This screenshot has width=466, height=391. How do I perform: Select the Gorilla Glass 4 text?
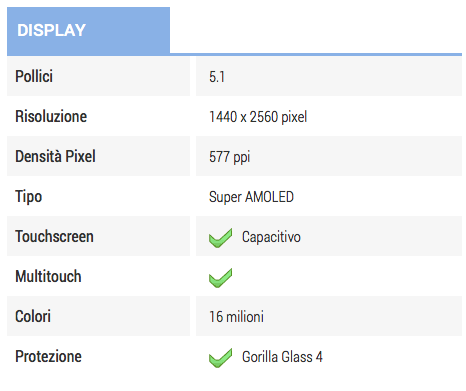point(282,357)
